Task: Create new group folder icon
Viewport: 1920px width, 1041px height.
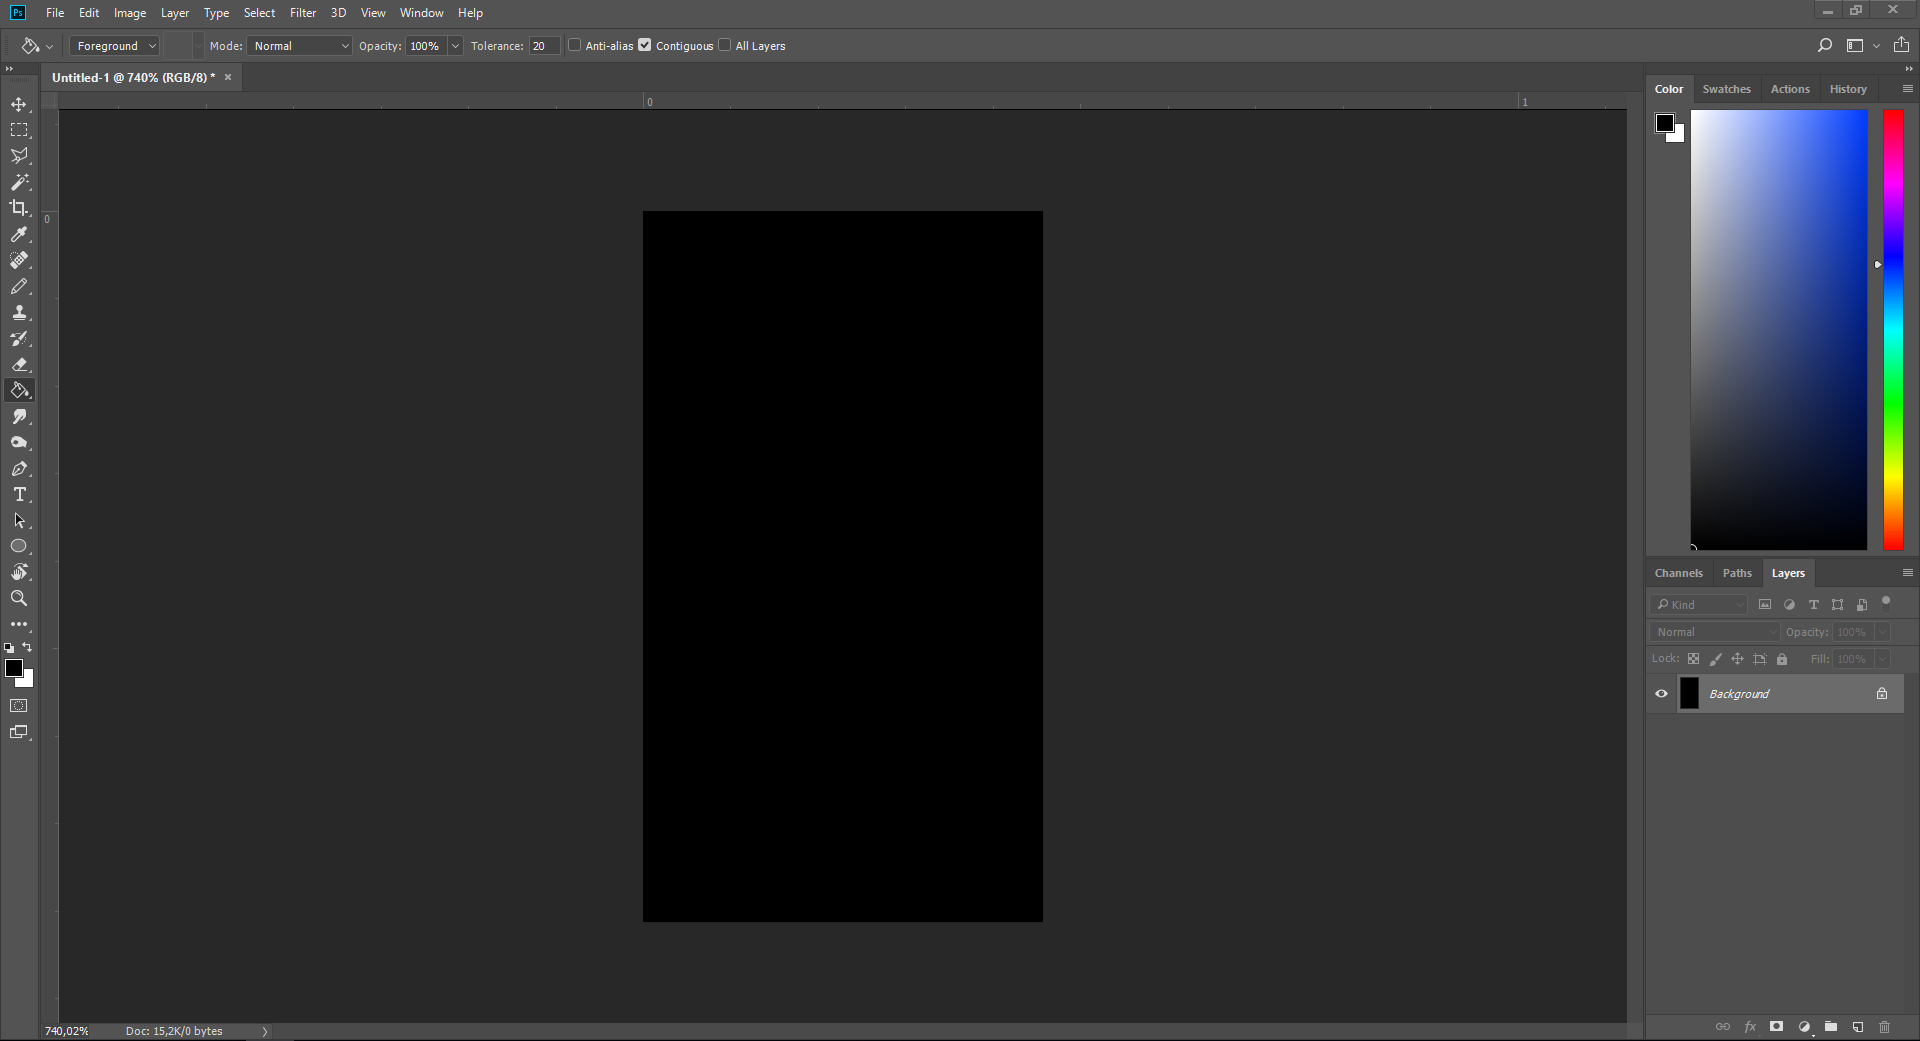Action: [1830, 1027]
